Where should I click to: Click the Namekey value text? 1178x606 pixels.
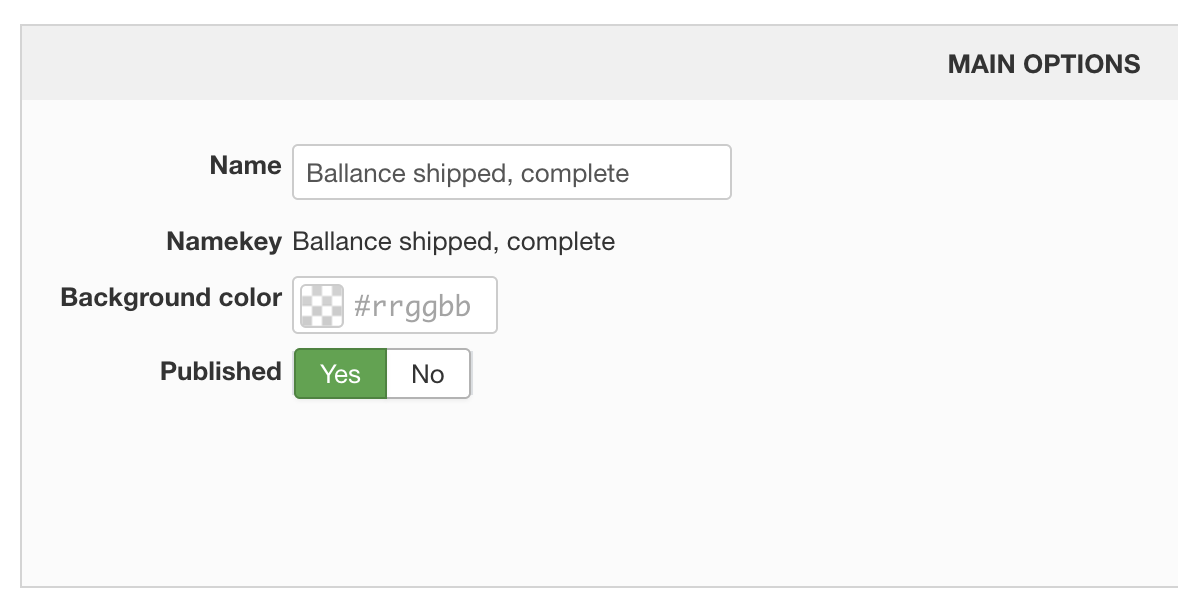pos(453,241)
